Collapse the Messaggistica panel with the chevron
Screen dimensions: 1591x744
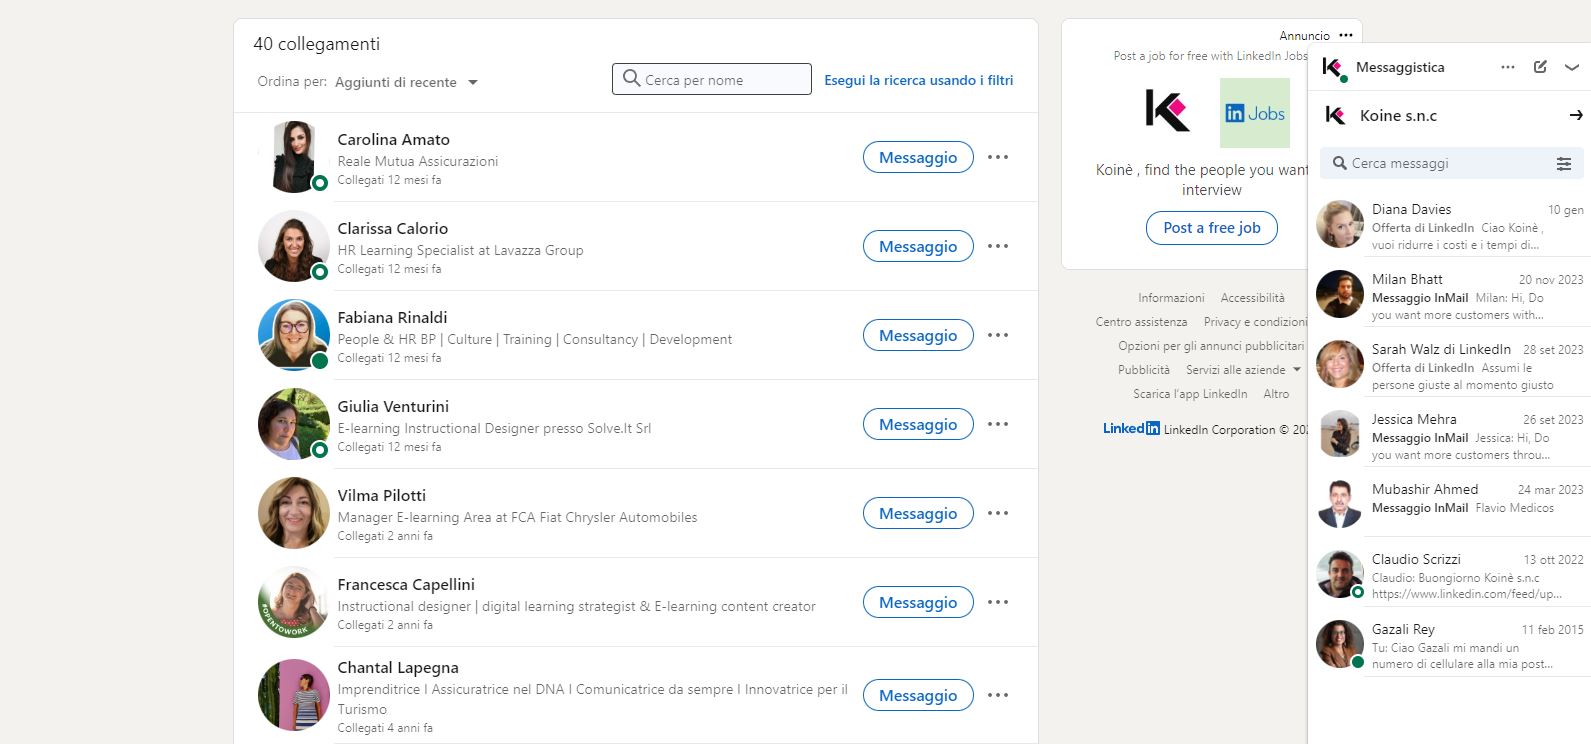(1571, 67)
